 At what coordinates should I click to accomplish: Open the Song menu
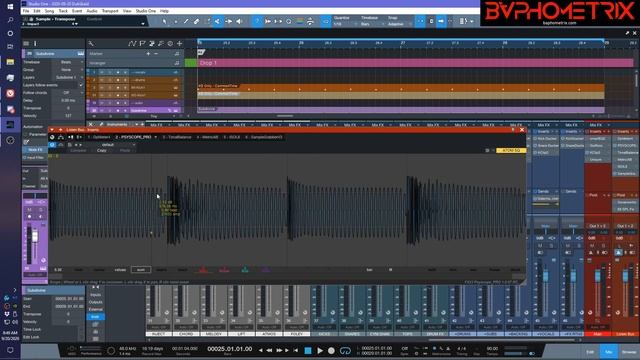pyautogui.click(x=49, y=11)
